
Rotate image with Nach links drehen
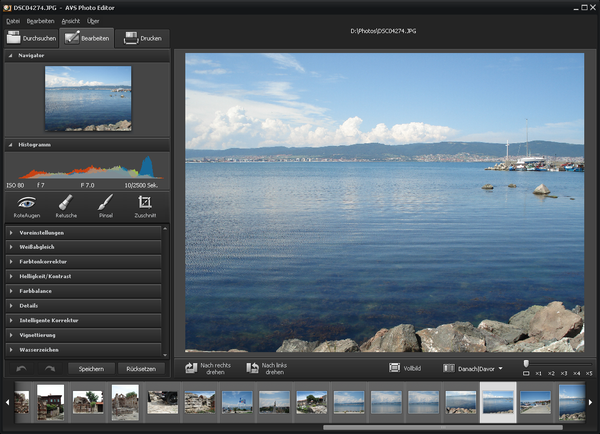[267, 369]
